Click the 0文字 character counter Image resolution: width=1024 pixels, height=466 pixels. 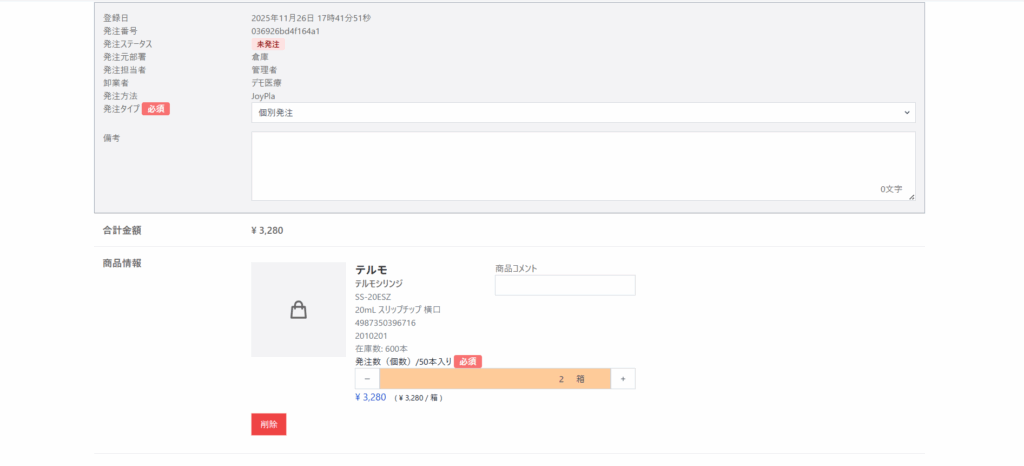coord(890,189)
